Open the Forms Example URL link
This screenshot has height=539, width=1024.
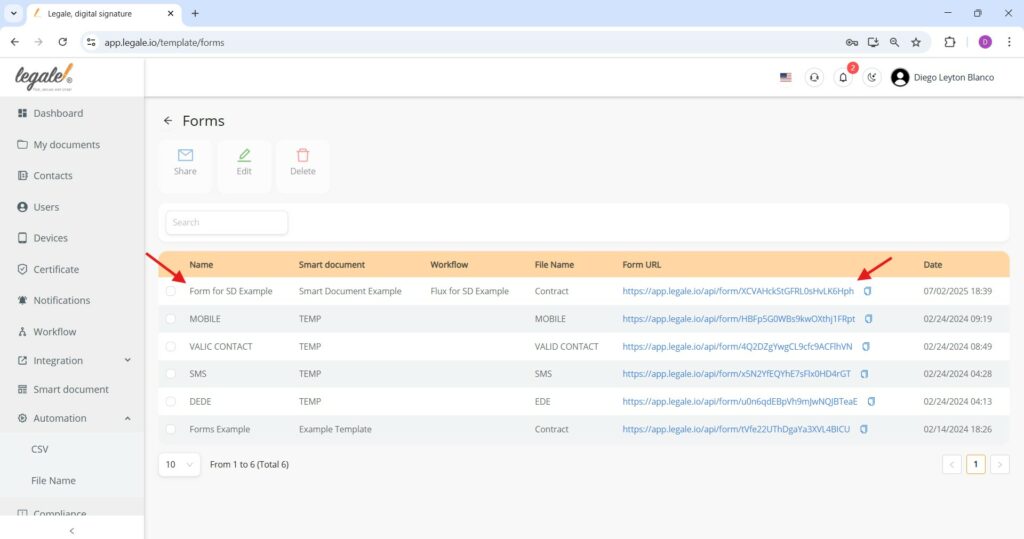(736, 429)
